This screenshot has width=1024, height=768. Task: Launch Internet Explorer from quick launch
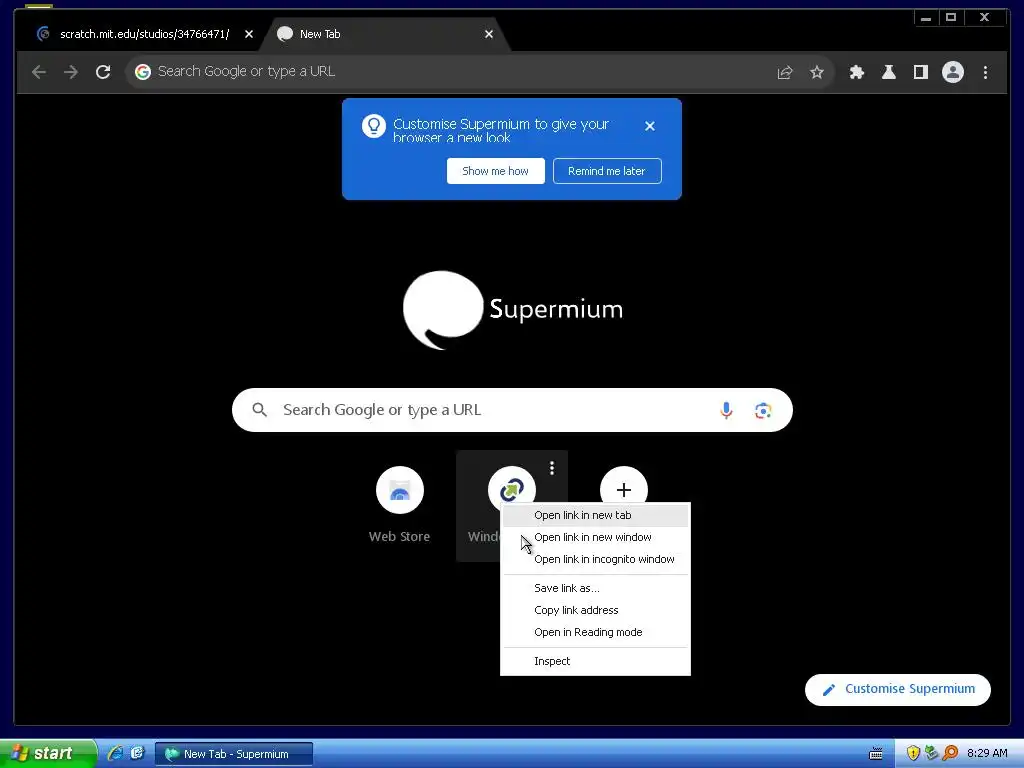pyautogui.click(x=116, y=754)
